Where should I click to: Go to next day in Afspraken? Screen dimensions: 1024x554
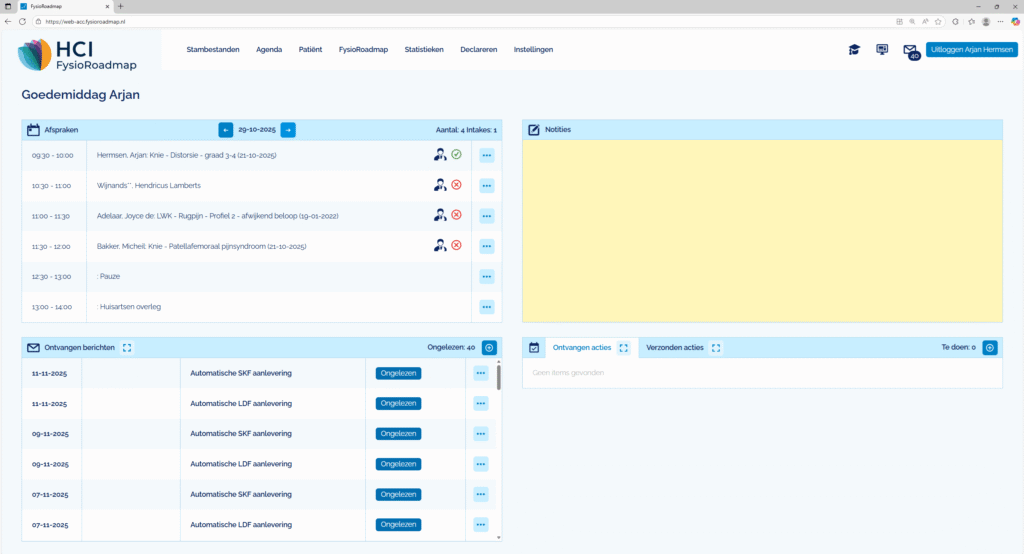(x=288, y=130)
